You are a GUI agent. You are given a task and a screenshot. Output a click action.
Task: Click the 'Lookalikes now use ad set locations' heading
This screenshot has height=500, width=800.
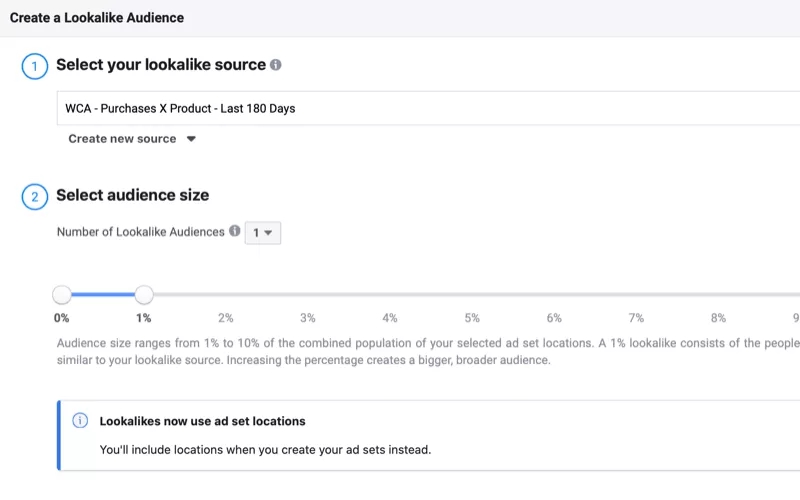(203, 421)
